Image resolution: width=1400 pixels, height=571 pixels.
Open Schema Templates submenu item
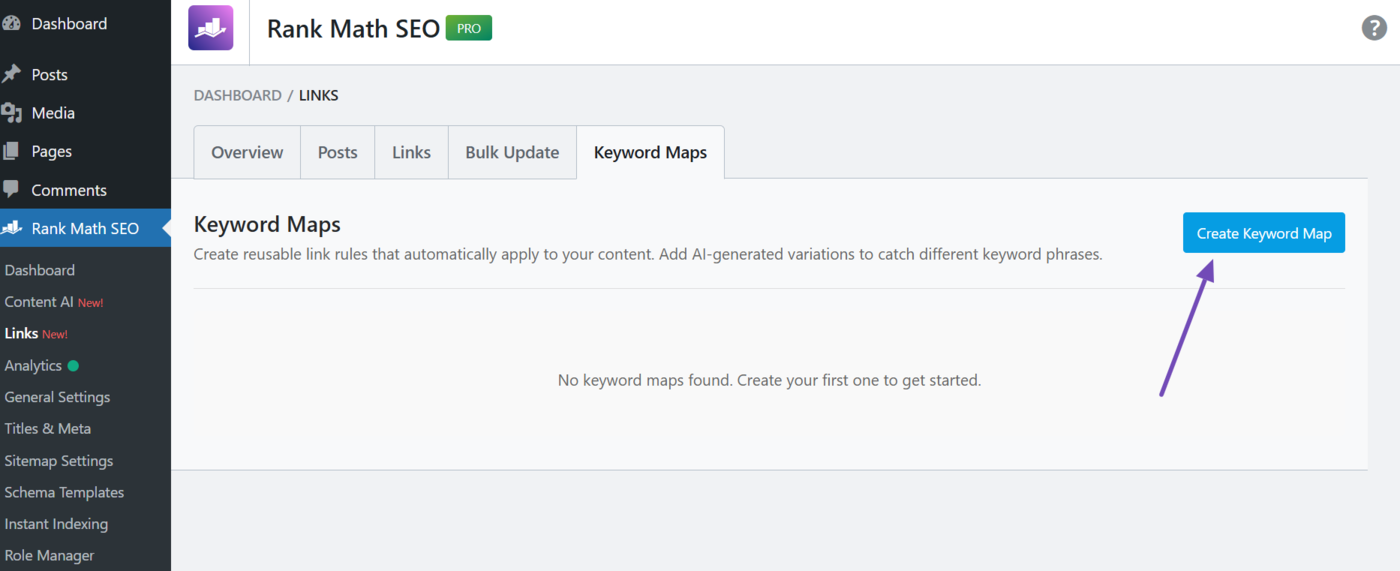click(64, 492)
